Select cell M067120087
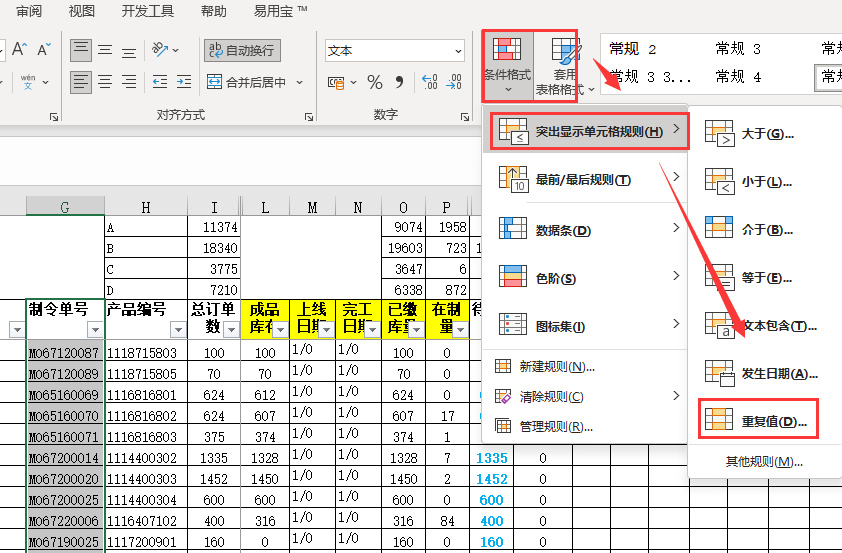 point(65,352)
